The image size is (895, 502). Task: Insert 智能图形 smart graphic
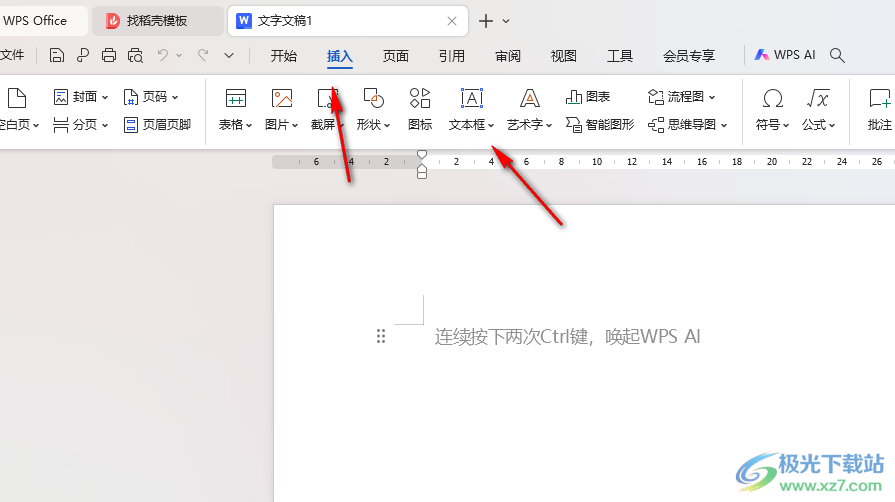pos(600,124)
